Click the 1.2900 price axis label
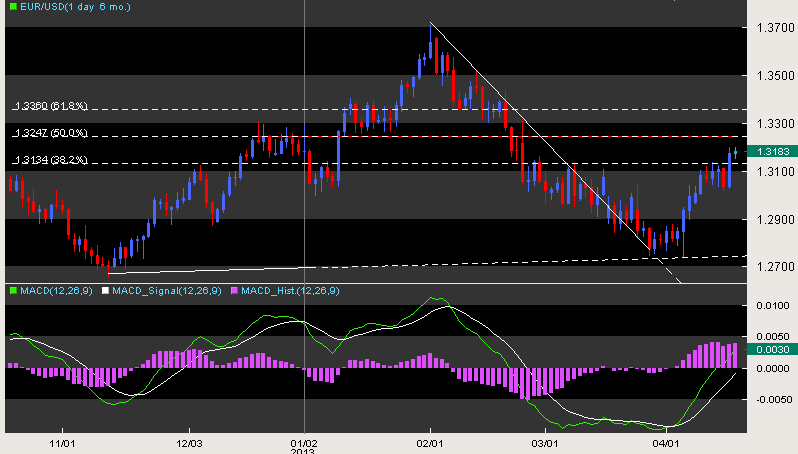Viewport: 798px width, 454px height. (x=776, y=219)
